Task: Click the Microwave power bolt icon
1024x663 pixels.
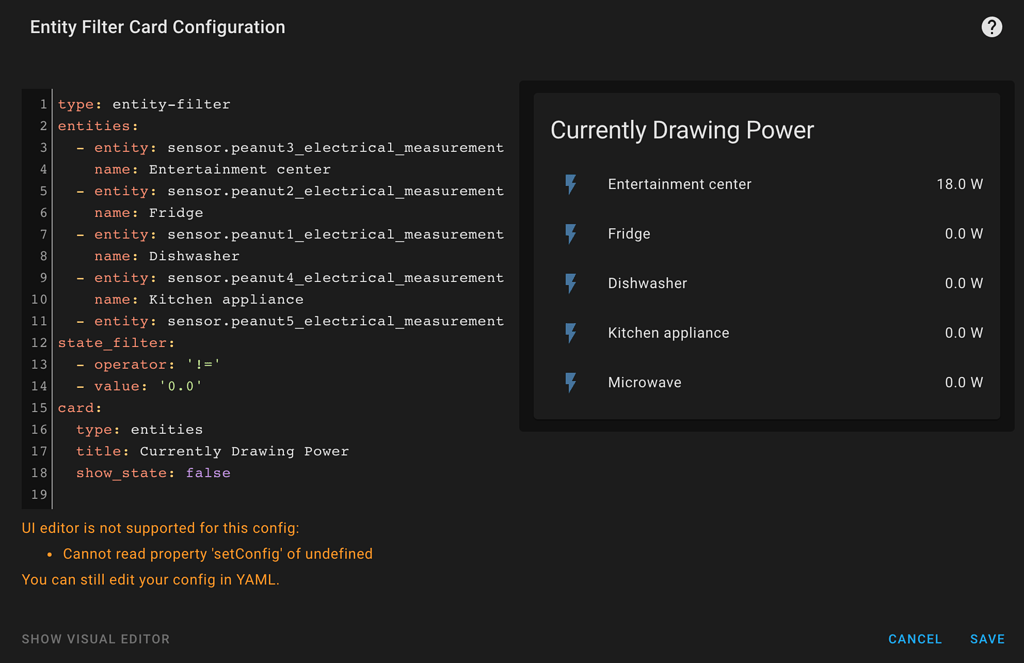Action: [x=571, y=382]
